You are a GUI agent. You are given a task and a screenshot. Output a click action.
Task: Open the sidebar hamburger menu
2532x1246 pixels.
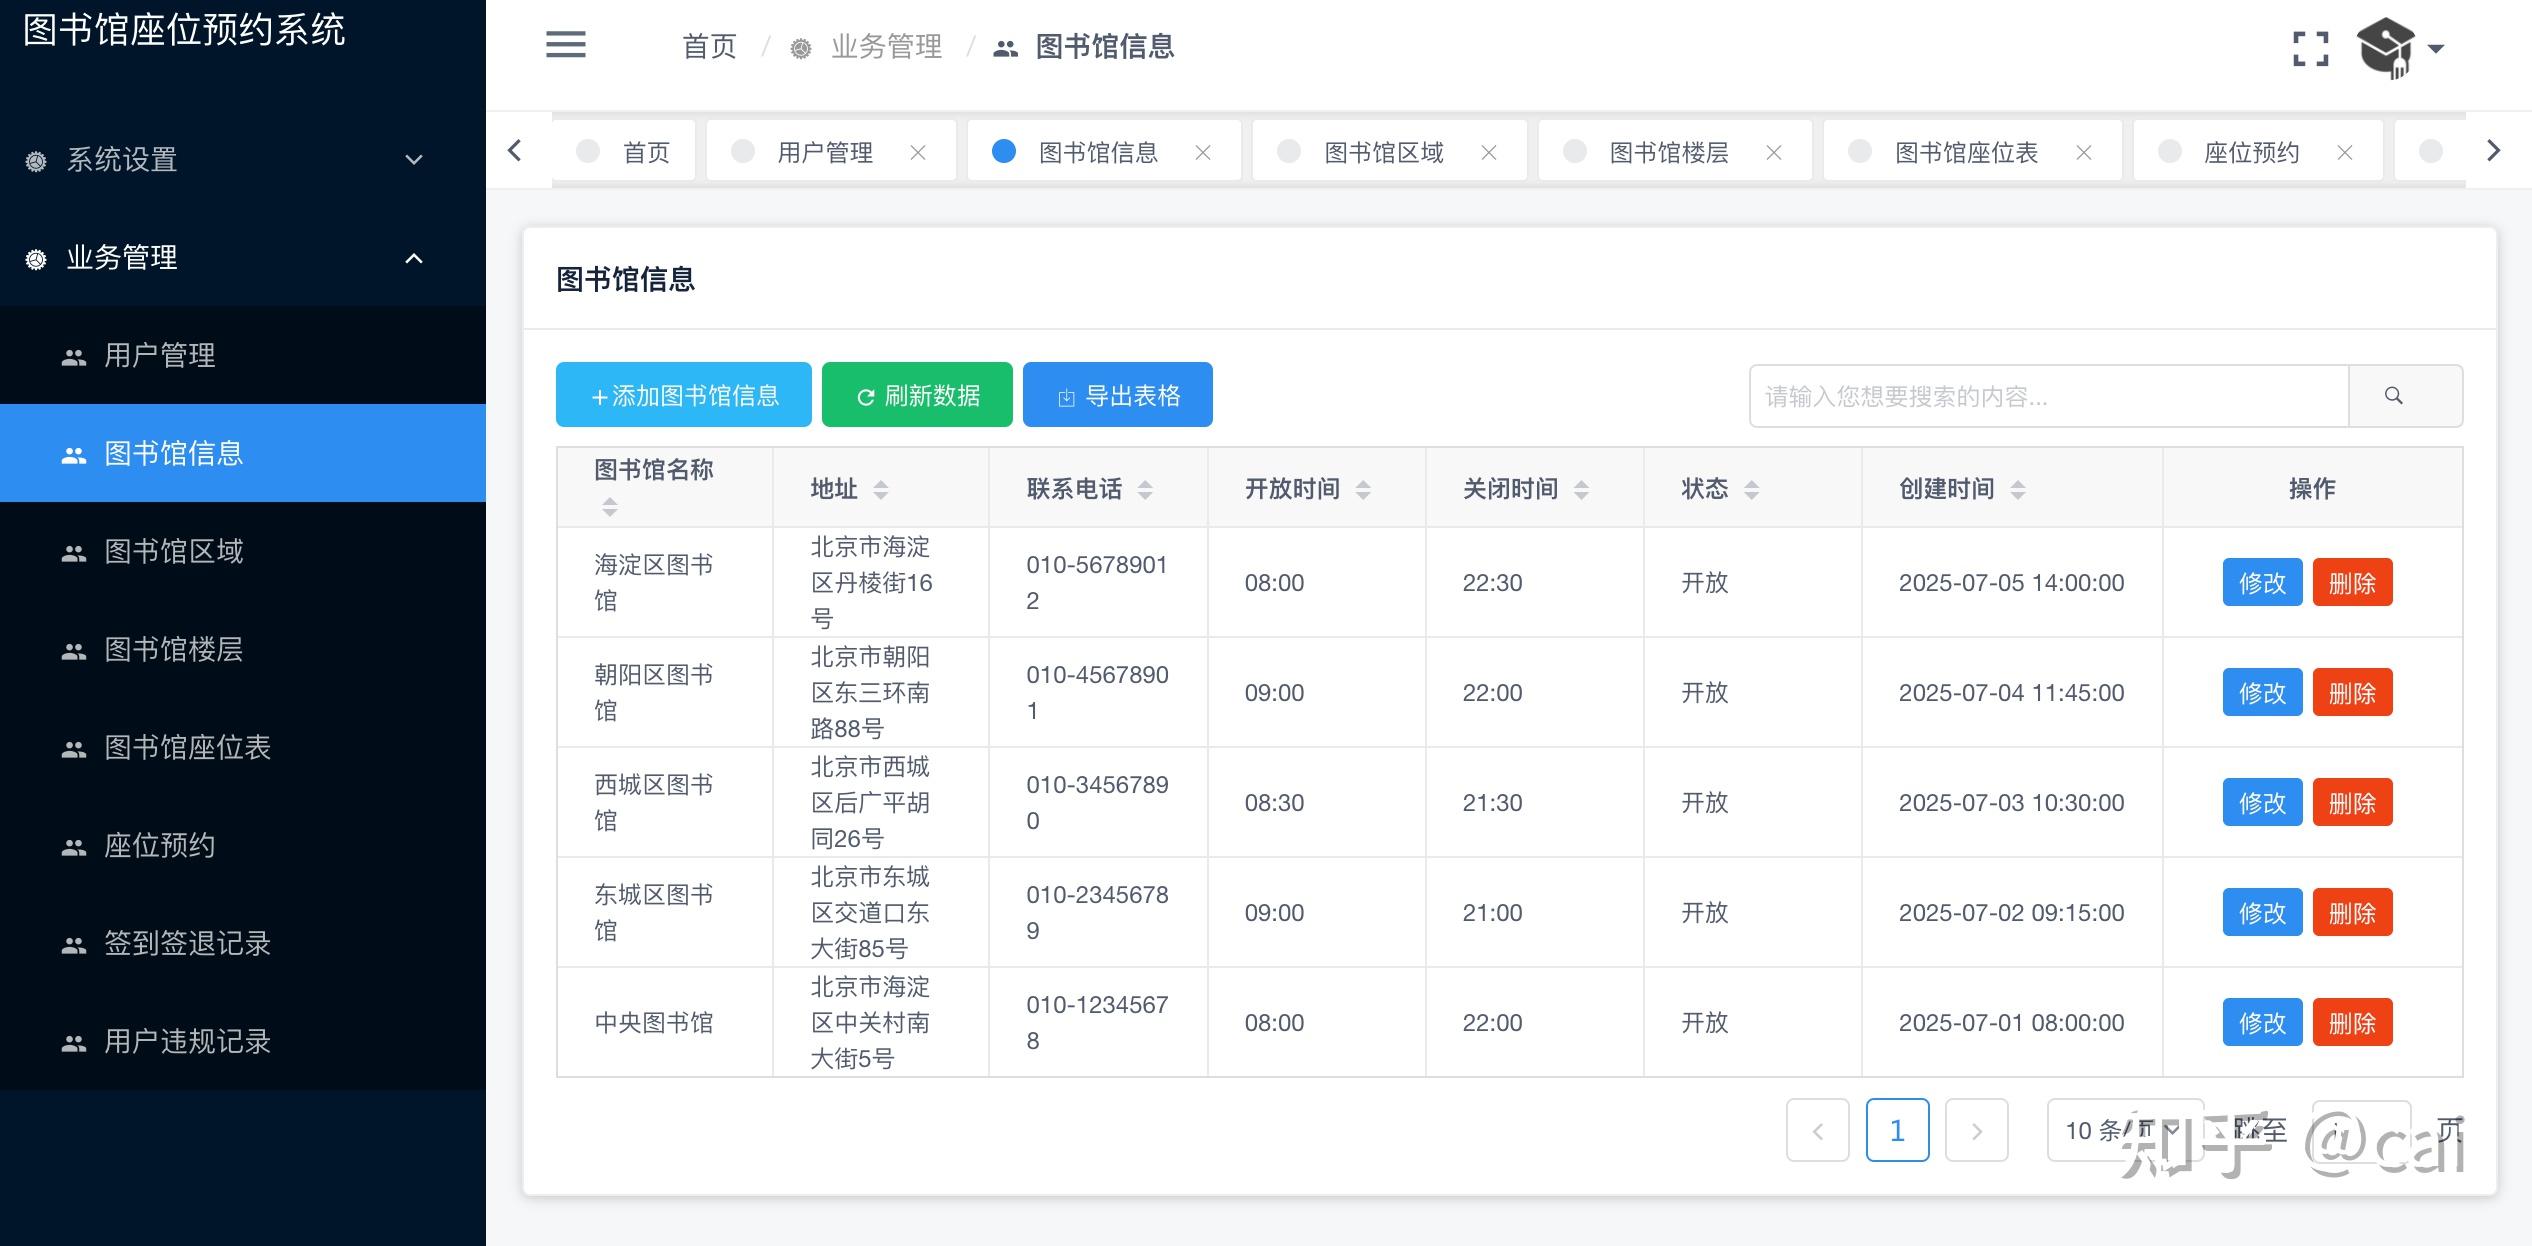click(x=564, y=46)
